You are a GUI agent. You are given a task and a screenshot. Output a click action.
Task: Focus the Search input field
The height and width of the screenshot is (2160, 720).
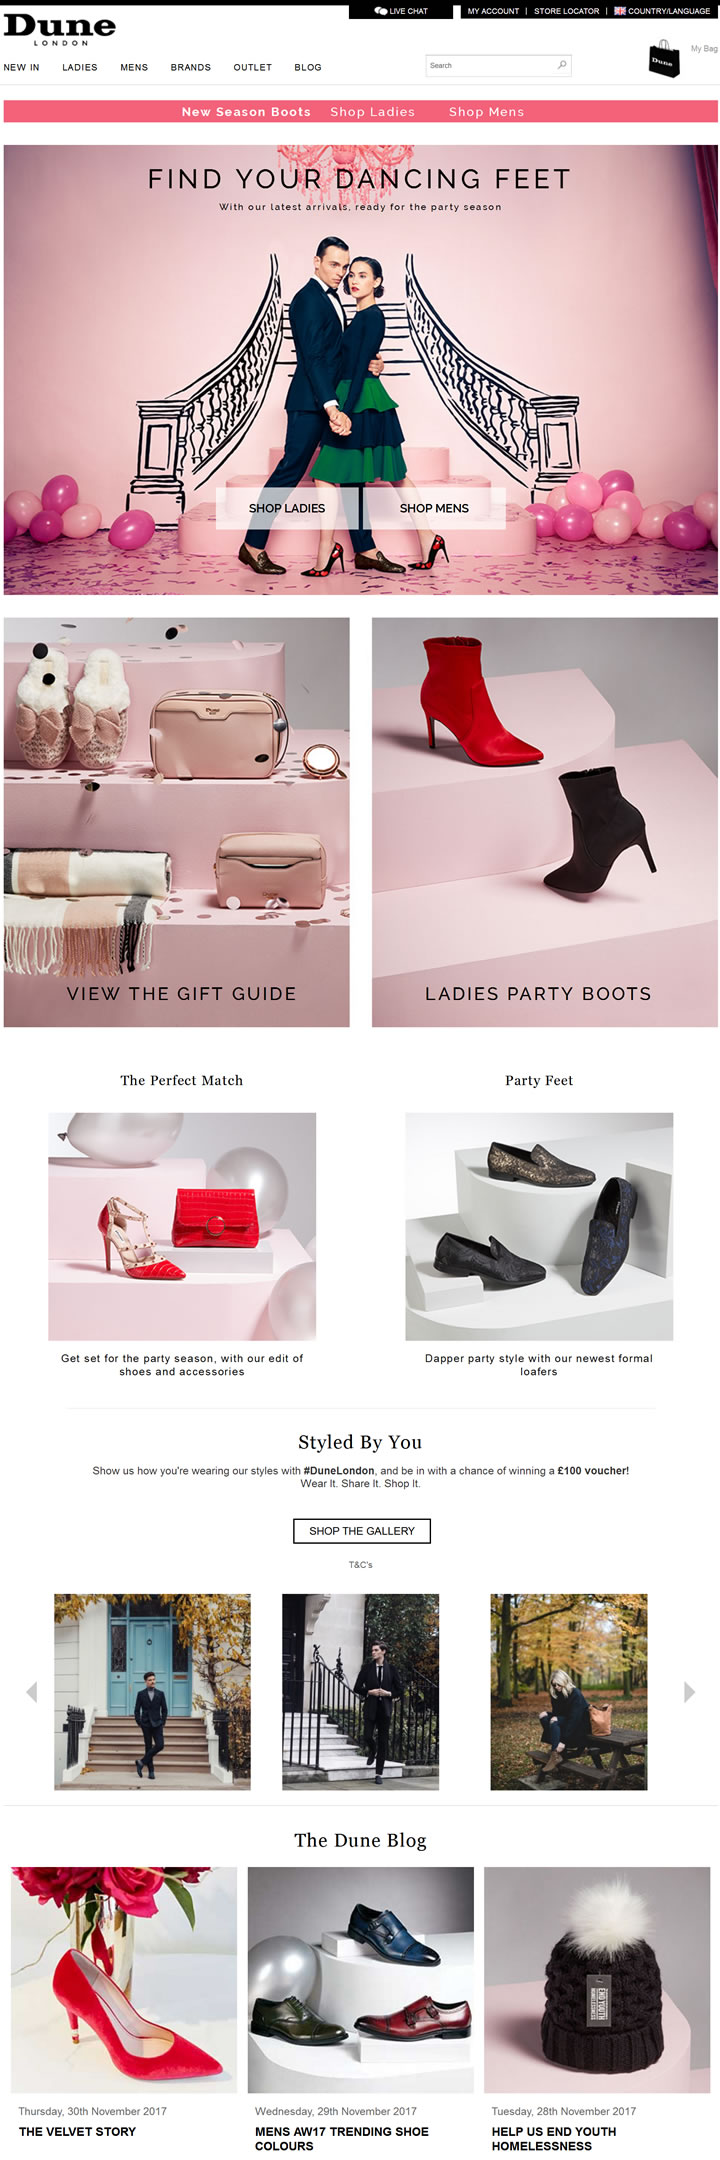[x=490, y=66]
